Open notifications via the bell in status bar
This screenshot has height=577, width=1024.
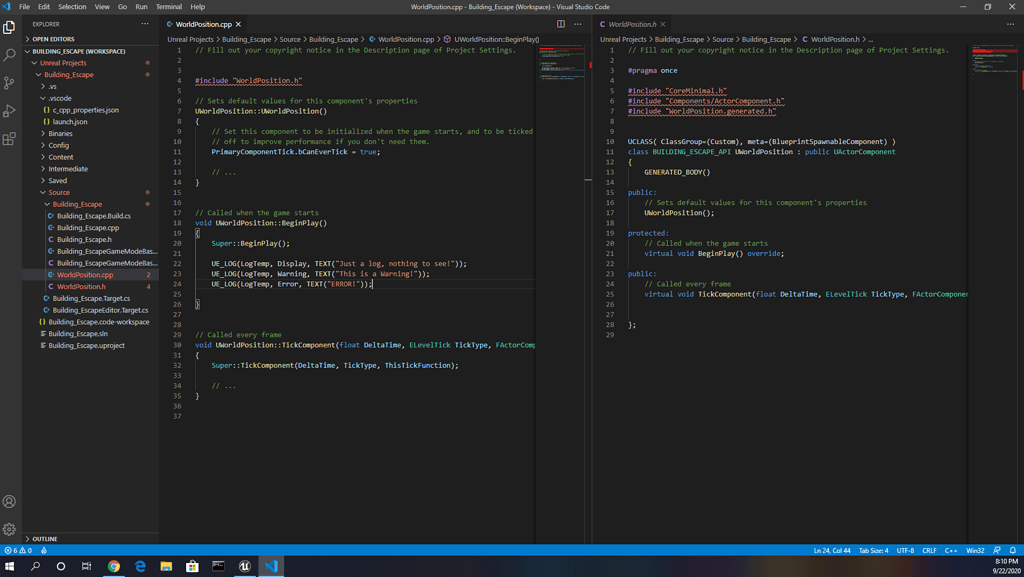point(1012,550)
